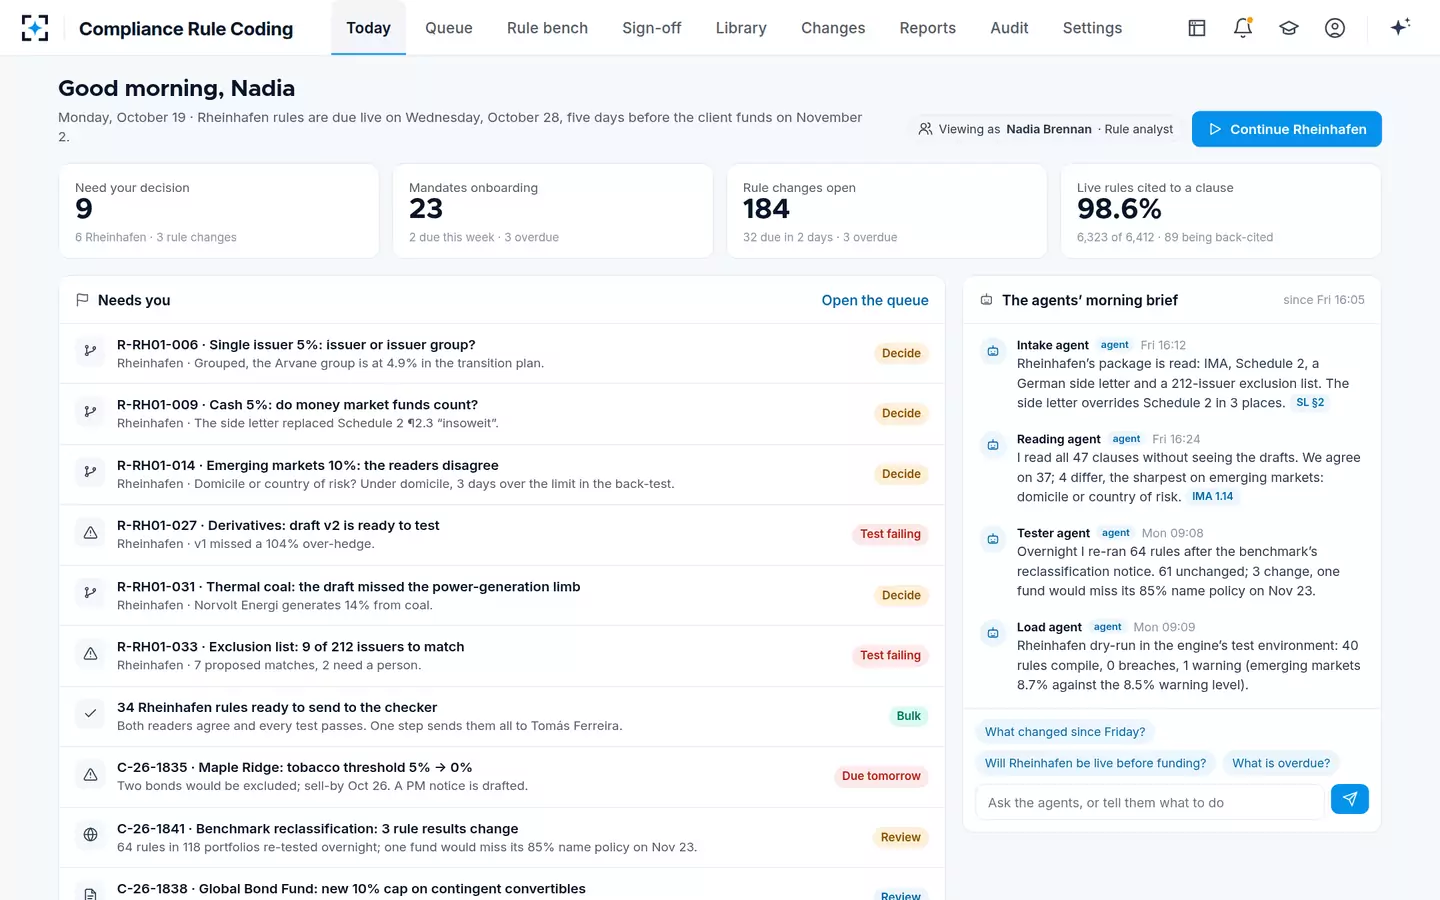Open the layout panel icon in the header
Viewport: 1440px width, 900px height.
click(1197, 28)
